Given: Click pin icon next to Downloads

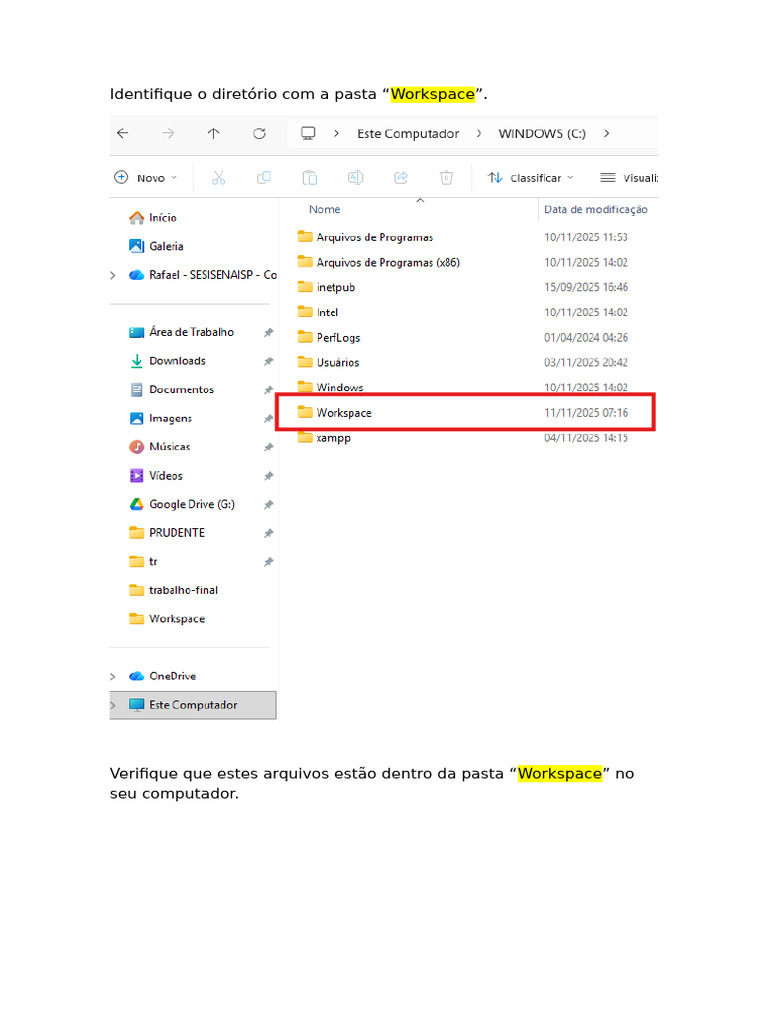Looking at the screenshot, I should point(268,362).
